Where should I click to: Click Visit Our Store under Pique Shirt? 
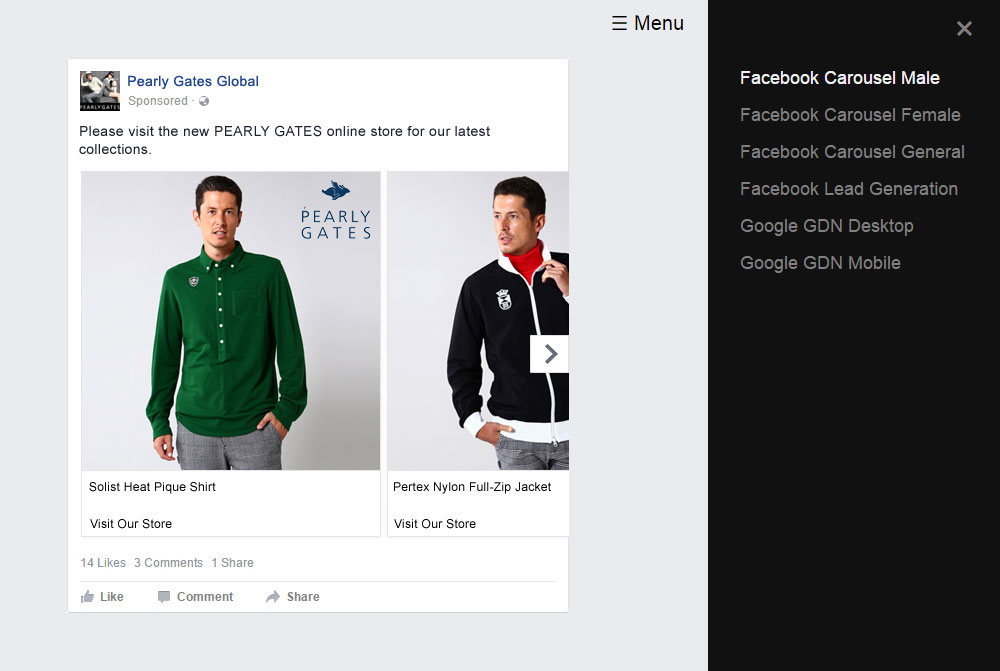coord(131,524)
